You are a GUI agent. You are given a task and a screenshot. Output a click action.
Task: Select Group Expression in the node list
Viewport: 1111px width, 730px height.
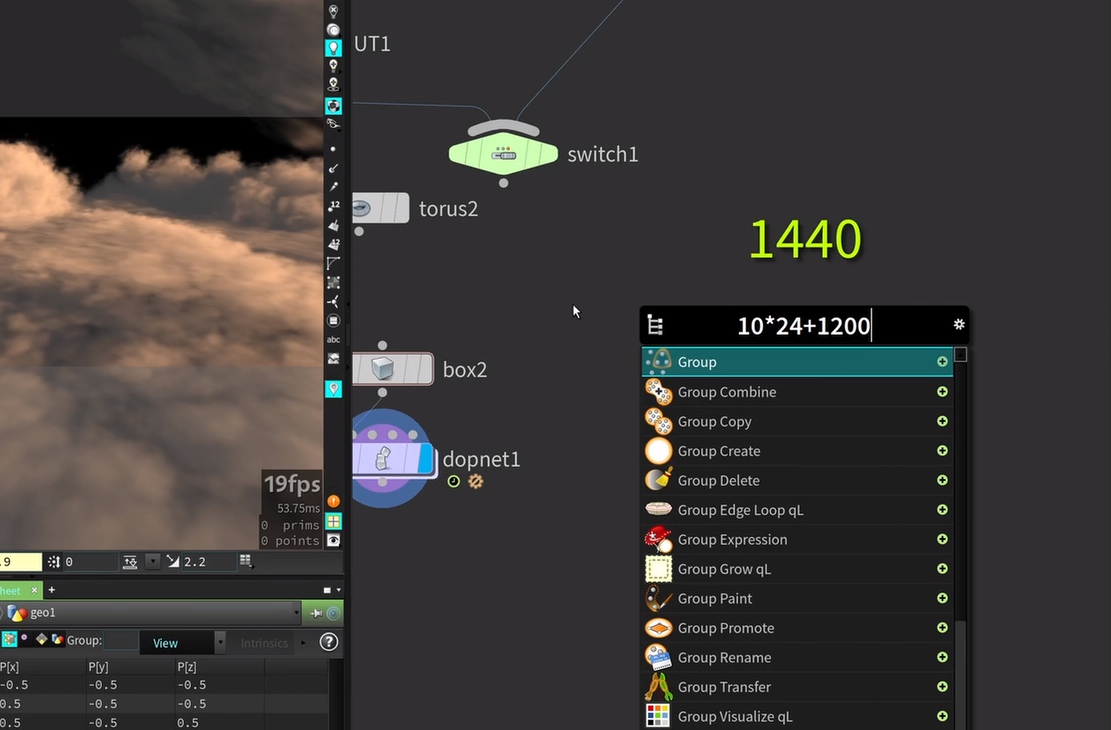coord(732,539)
